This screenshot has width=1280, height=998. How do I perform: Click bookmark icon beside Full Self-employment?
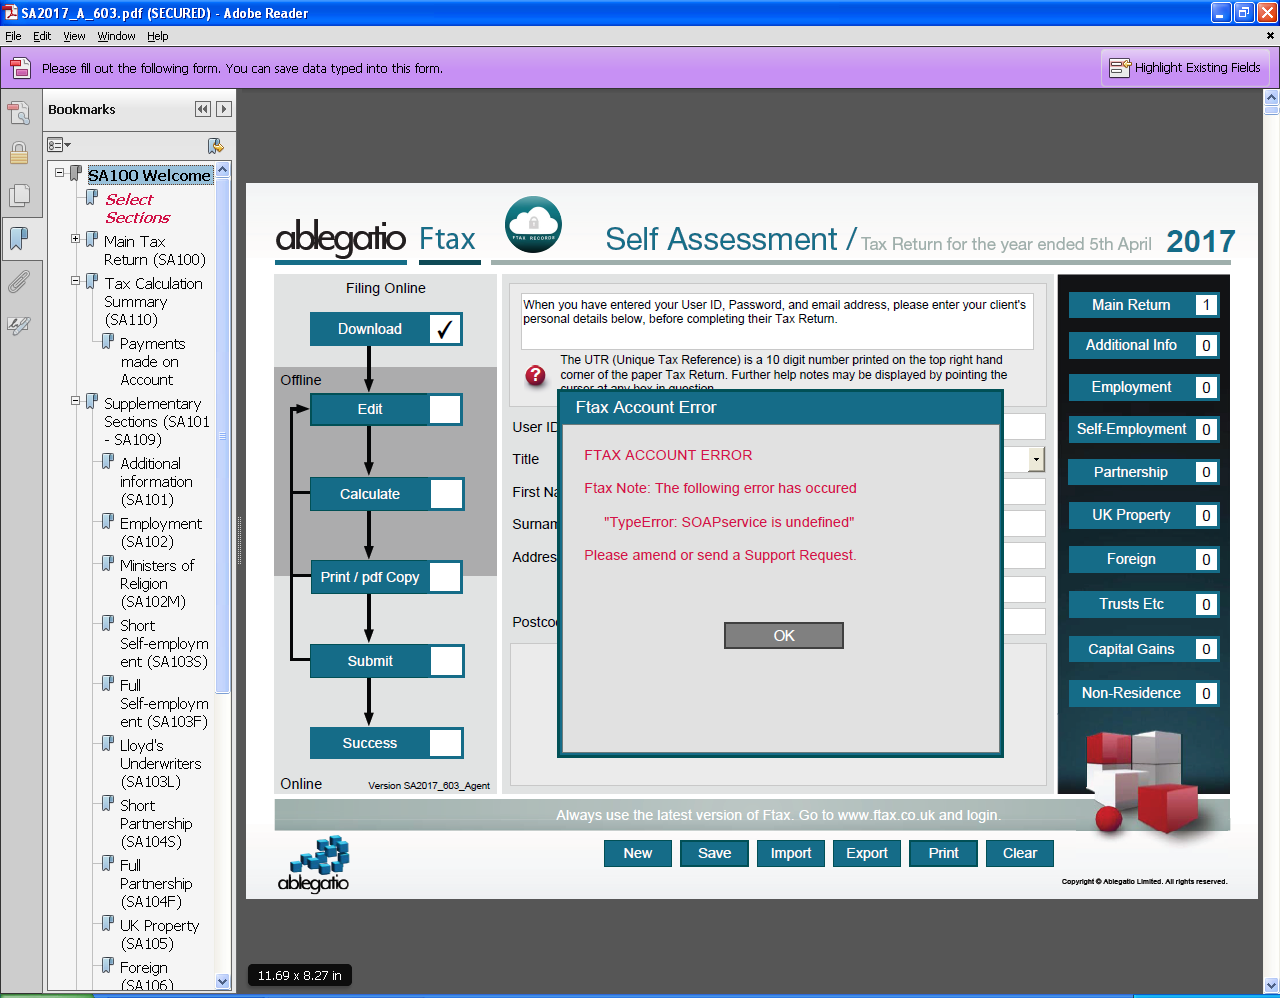[108, 684]
